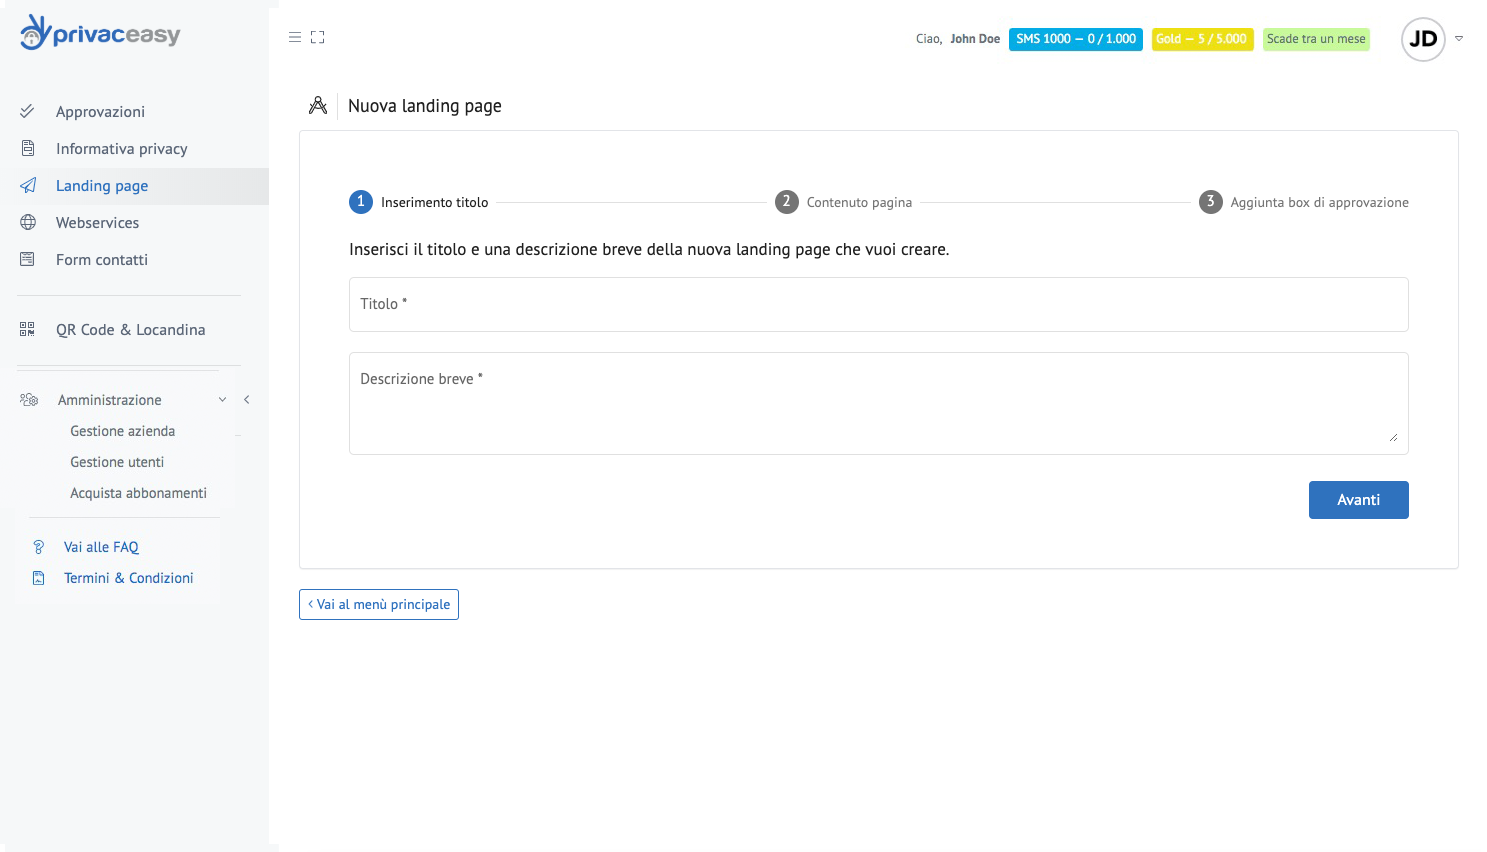Click the Webservices globe icon

[28, 222]
